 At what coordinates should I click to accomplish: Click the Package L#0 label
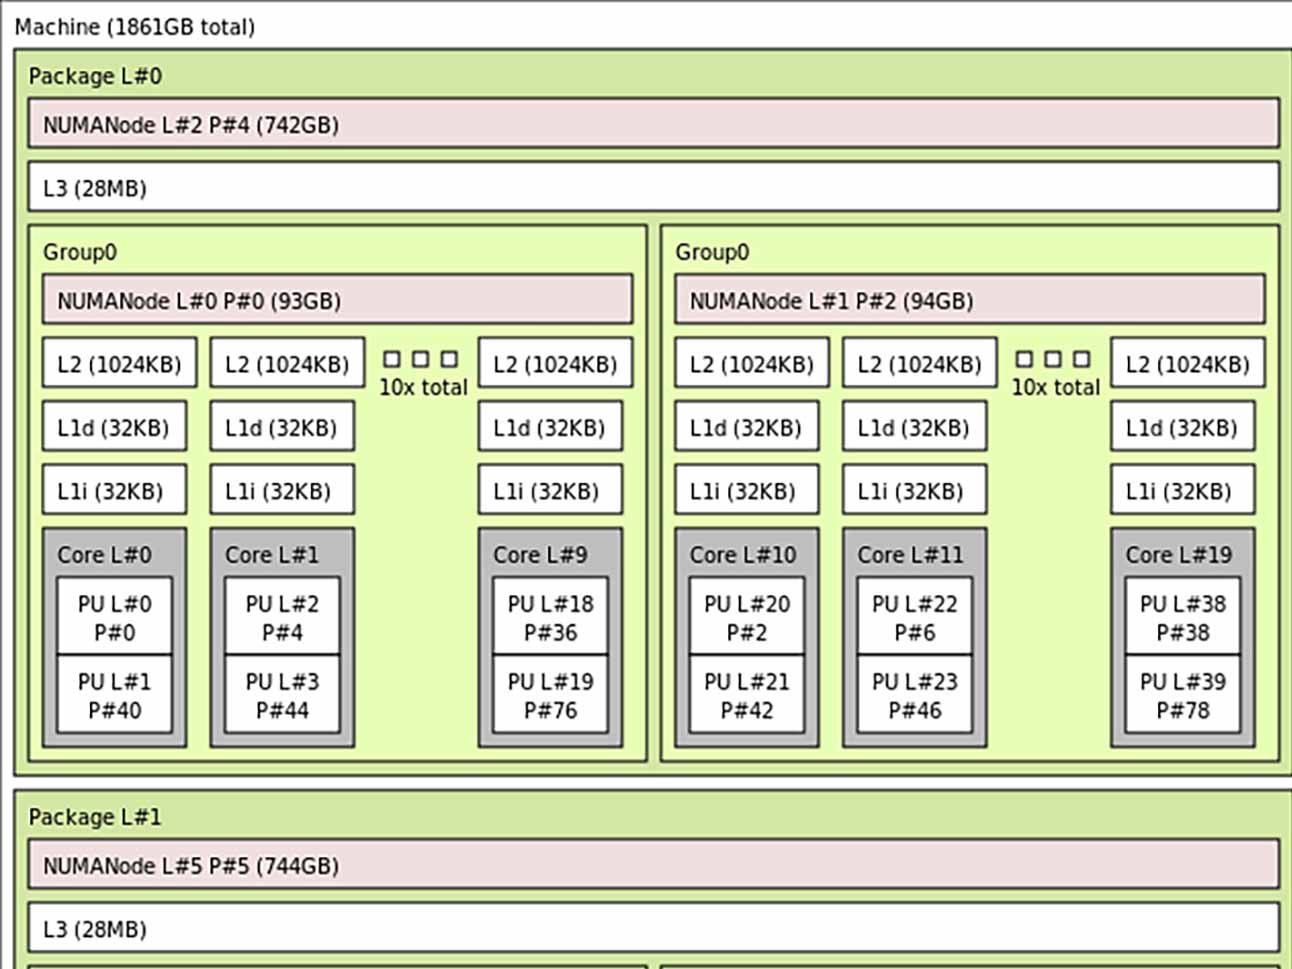95,76
